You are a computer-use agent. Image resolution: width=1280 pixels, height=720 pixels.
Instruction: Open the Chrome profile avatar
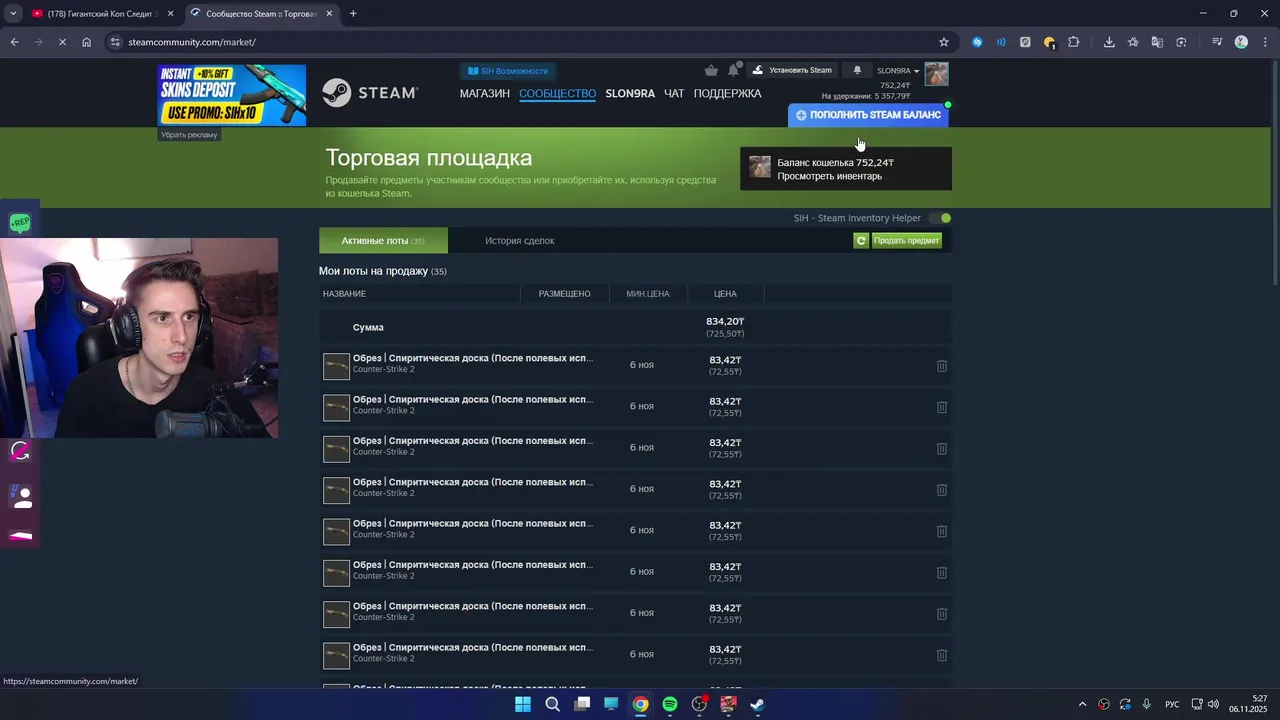pos(1241,42)
